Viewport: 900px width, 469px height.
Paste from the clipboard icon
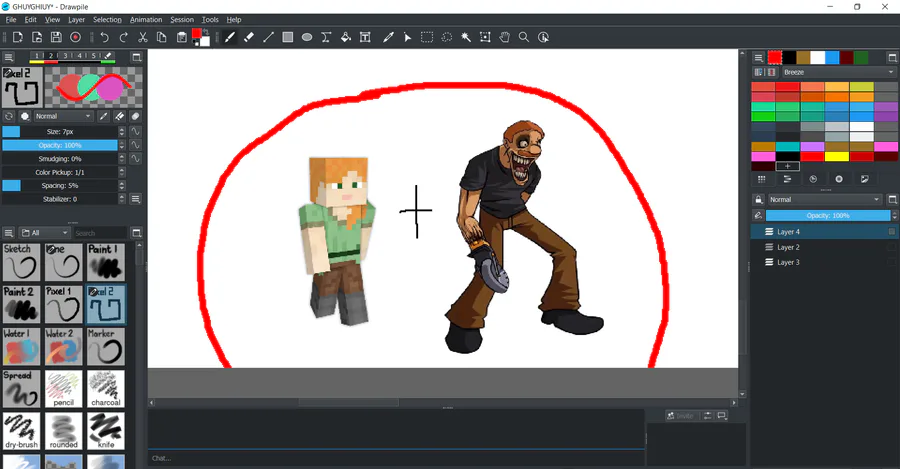coord(181,37)
